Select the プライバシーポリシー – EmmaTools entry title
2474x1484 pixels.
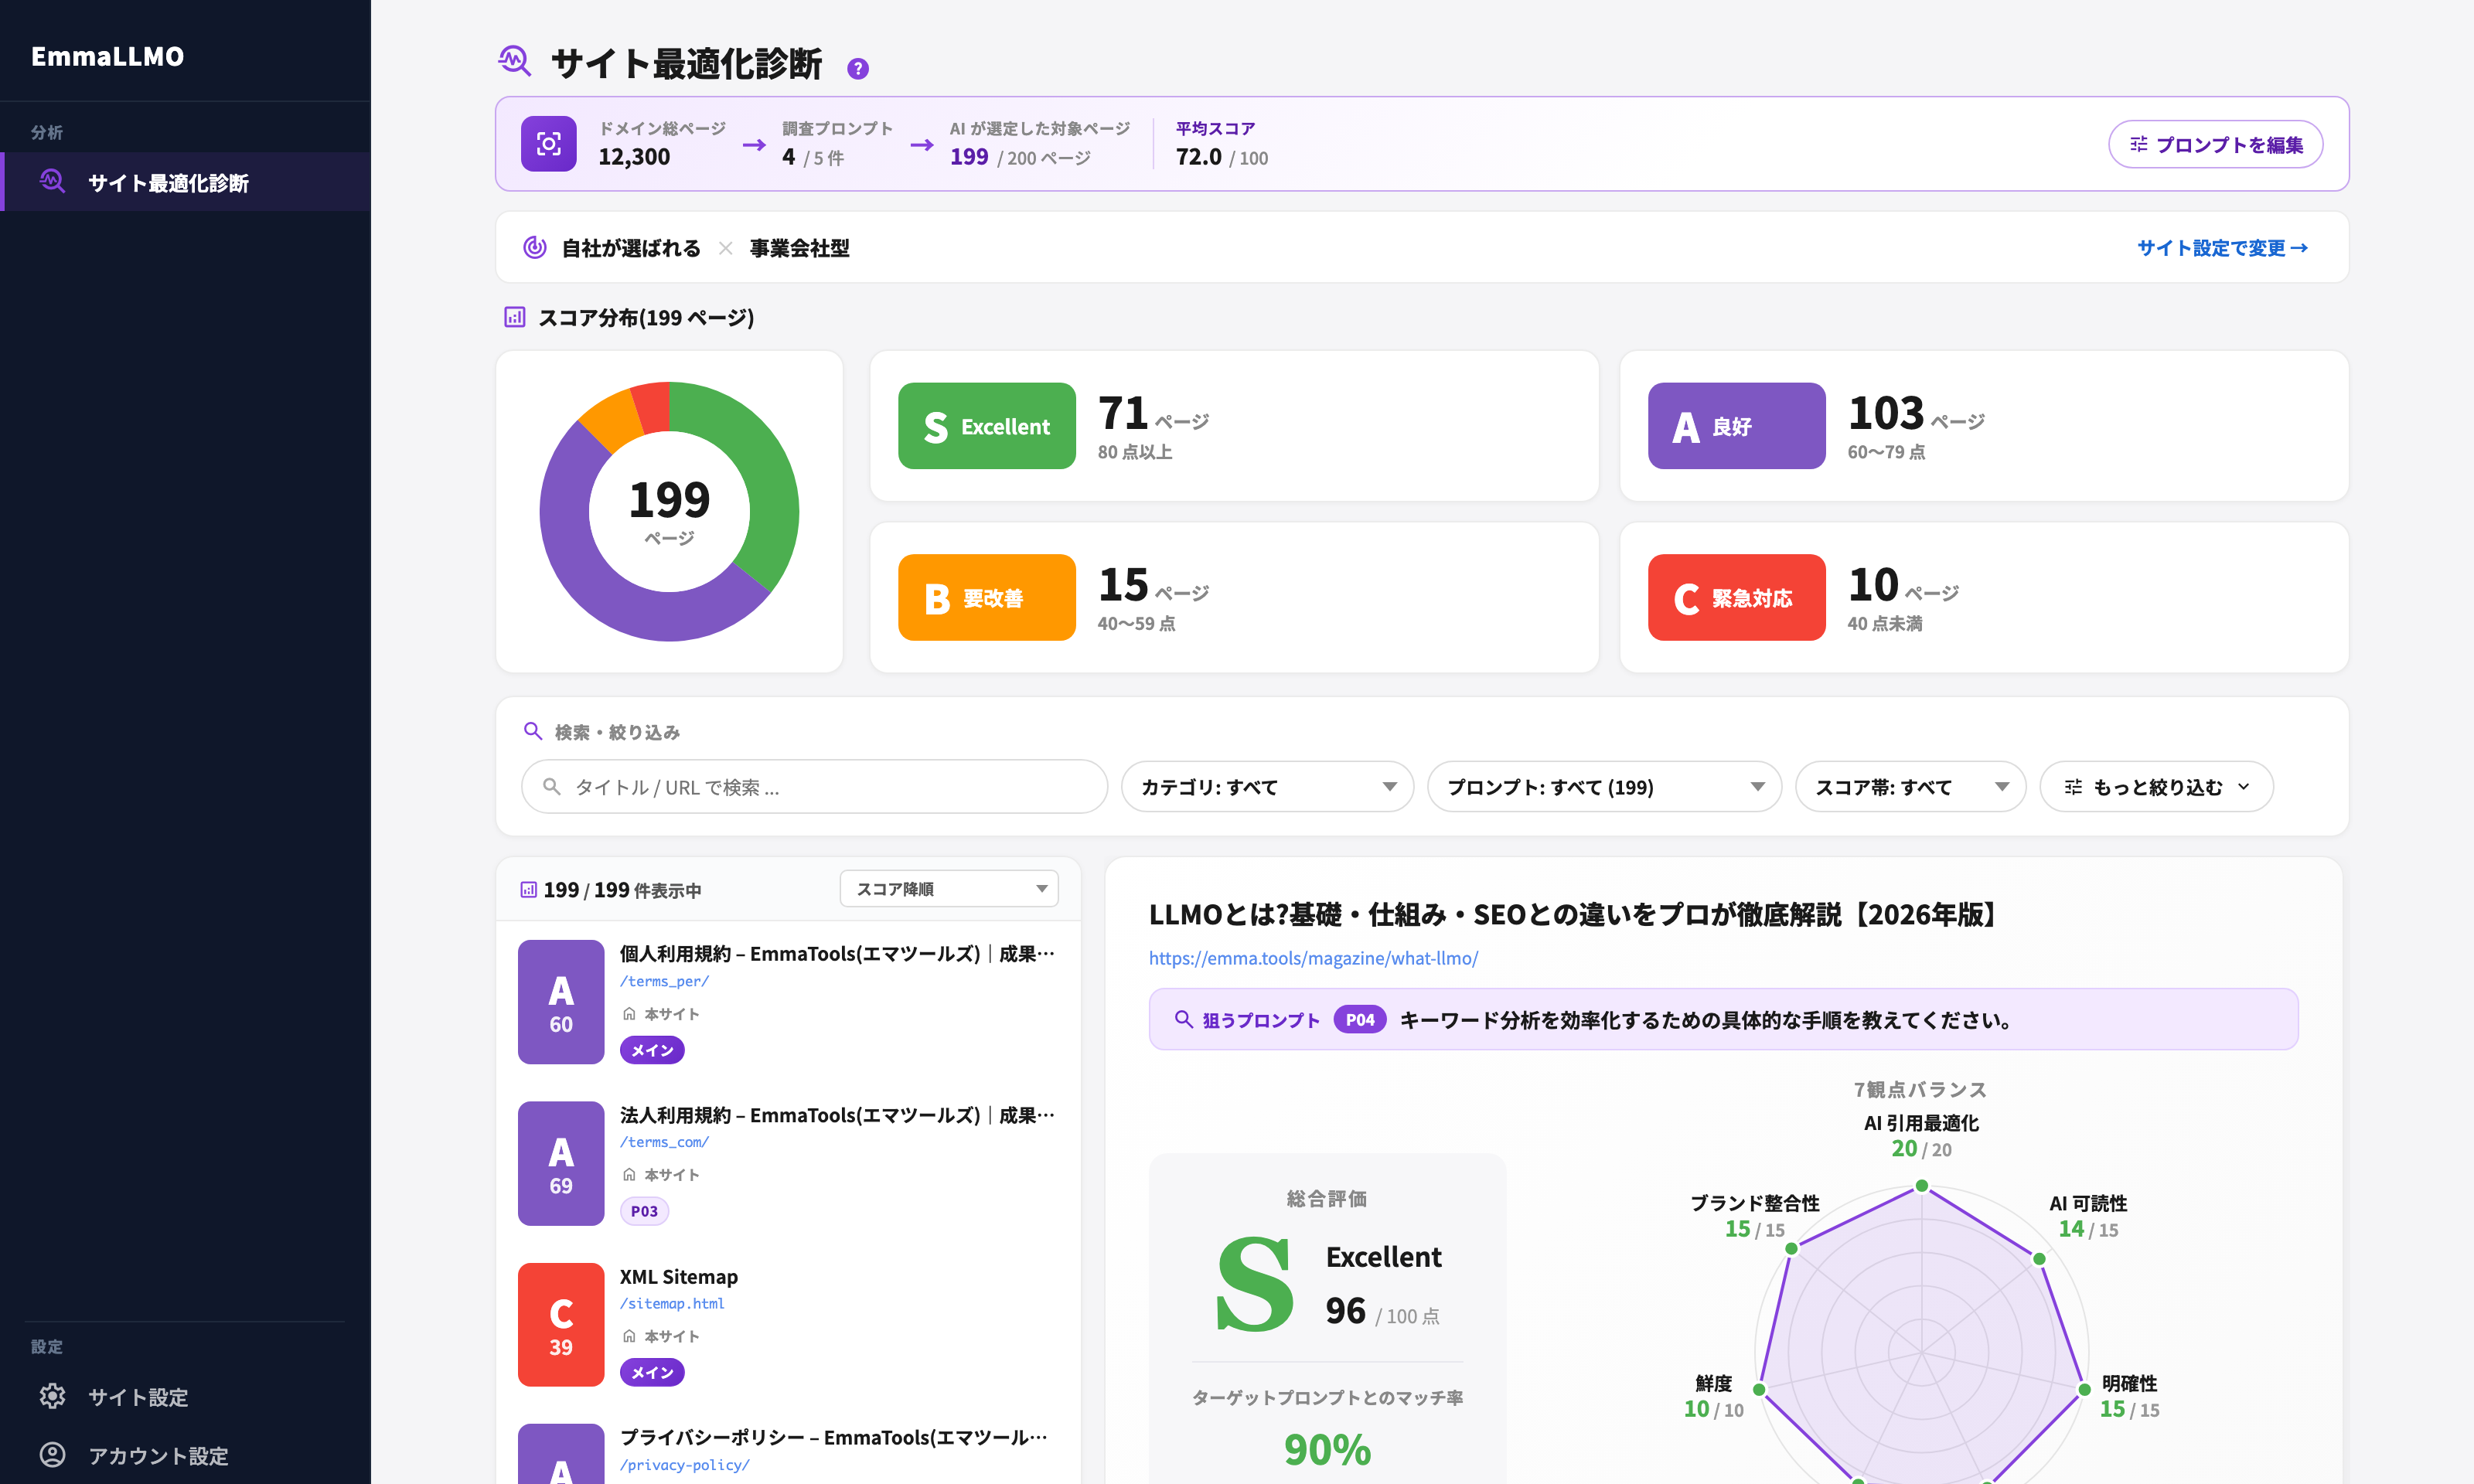833,1437
